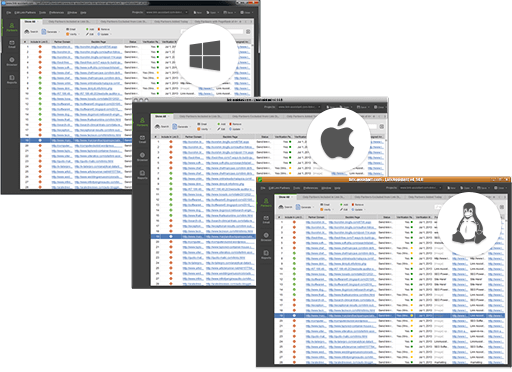Click the Search binoculars icon in the Windows window
The width and height of the screenshot is (512, 372).
[x=27, y=32]
